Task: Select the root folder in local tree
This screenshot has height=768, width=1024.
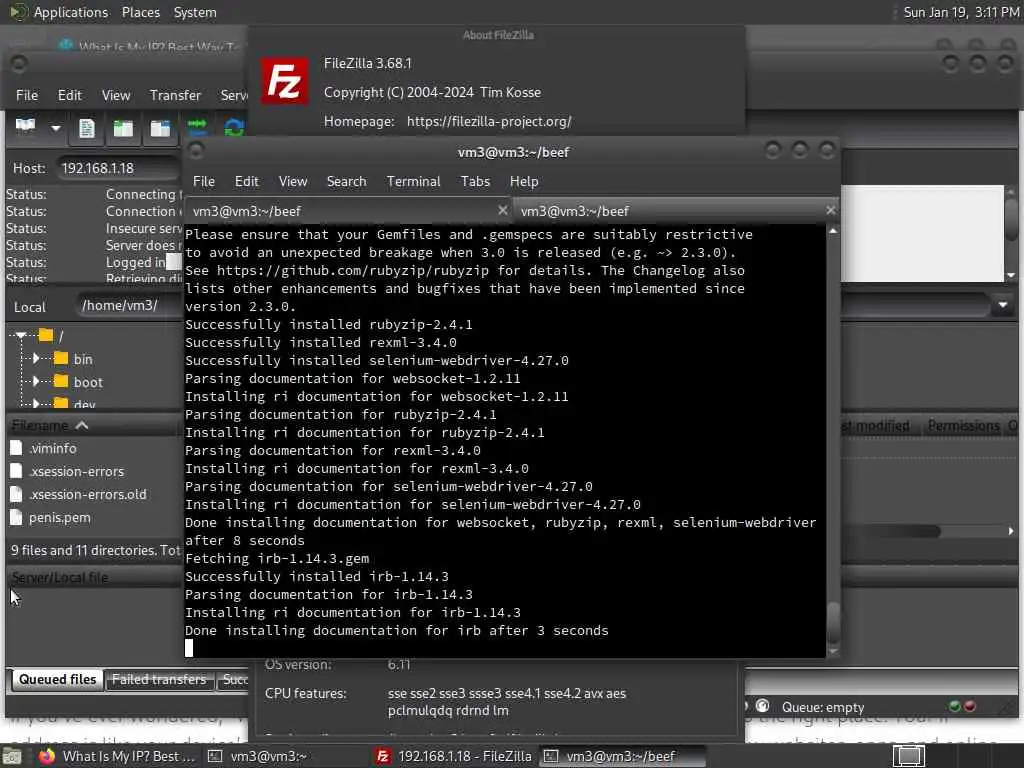Action: tap(51, 336)
